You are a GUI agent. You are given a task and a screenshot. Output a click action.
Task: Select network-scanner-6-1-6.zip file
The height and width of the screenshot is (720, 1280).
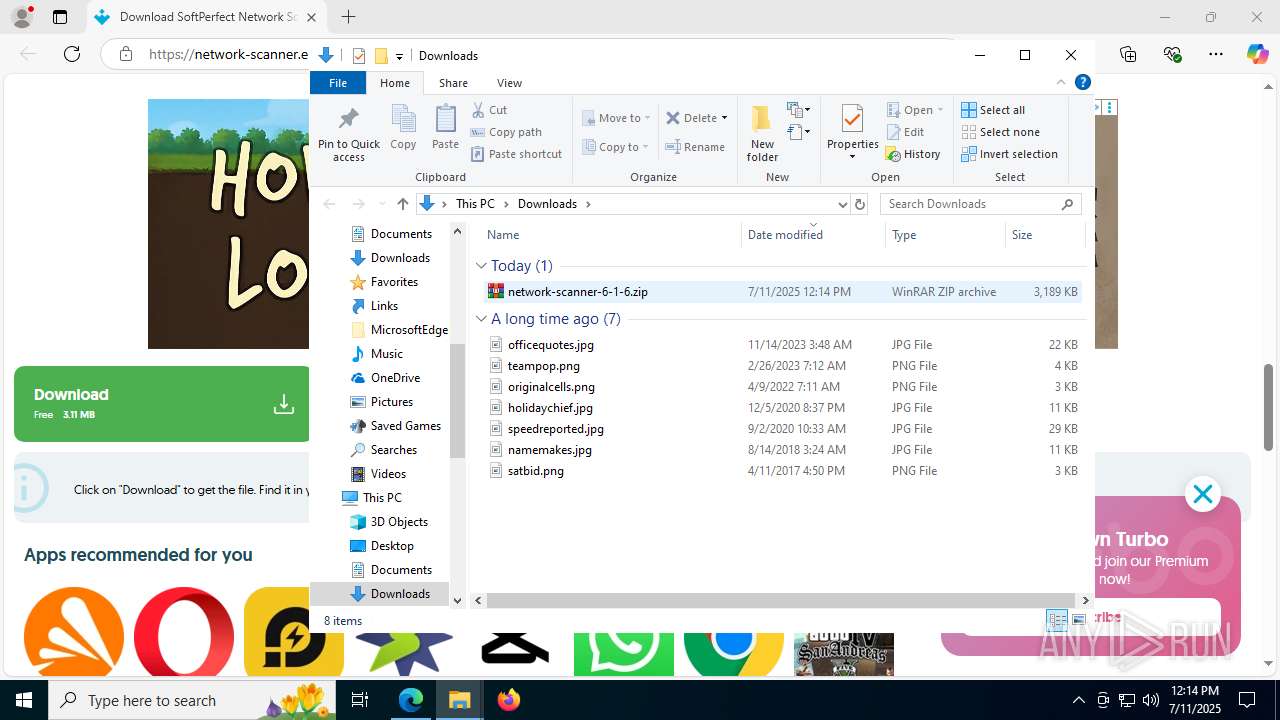click(782, 292)
